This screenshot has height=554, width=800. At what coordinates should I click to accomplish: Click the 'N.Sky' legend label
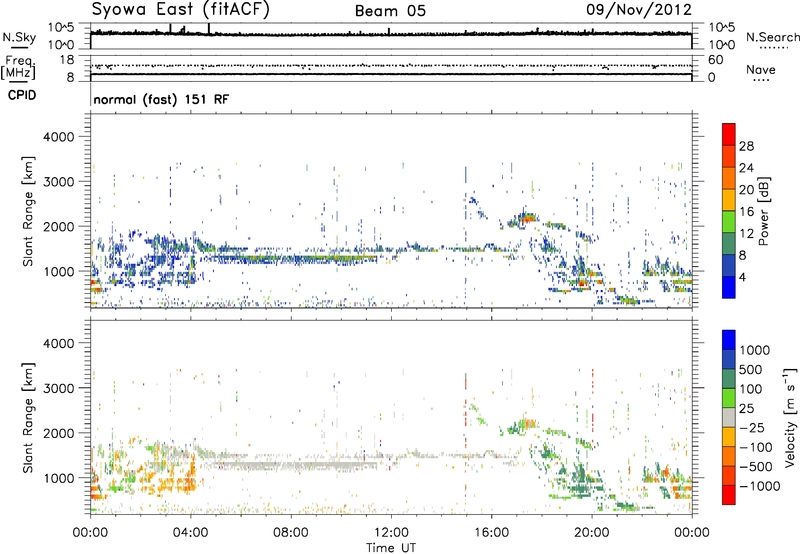pyautogui.click(x=19, y=37)
